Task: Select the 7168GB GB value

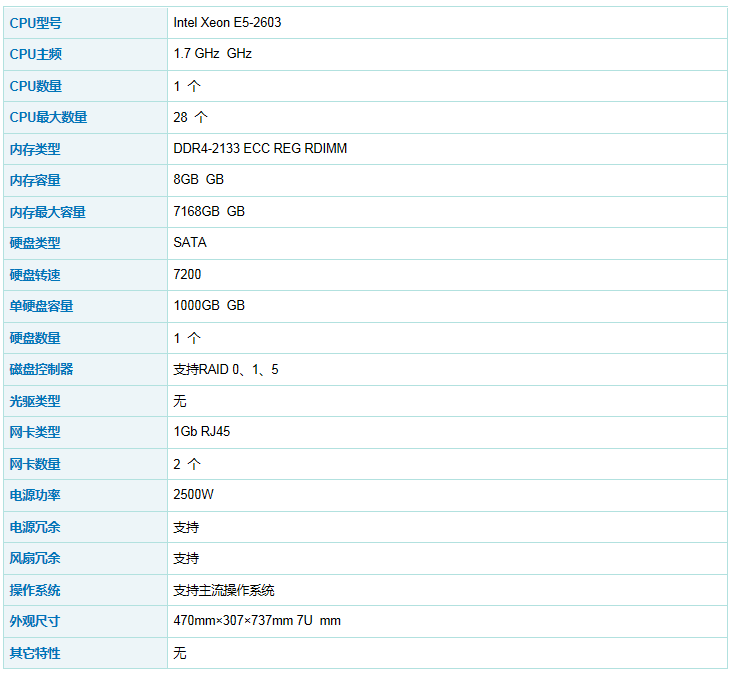Action: click(x=209, y=211)
